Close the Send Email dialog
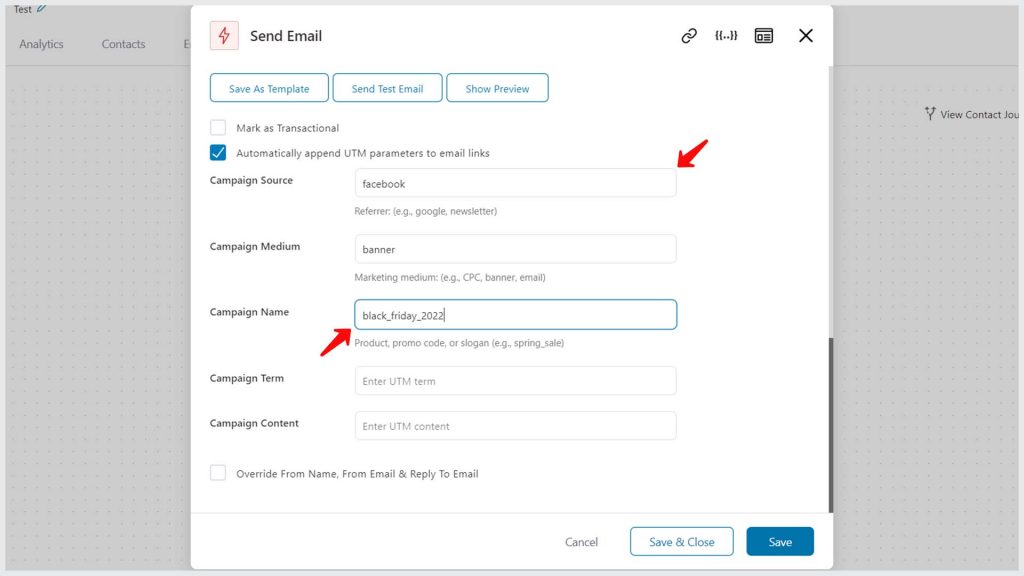Viewport: 1024px width, 576px height. [x=806, y=36]
